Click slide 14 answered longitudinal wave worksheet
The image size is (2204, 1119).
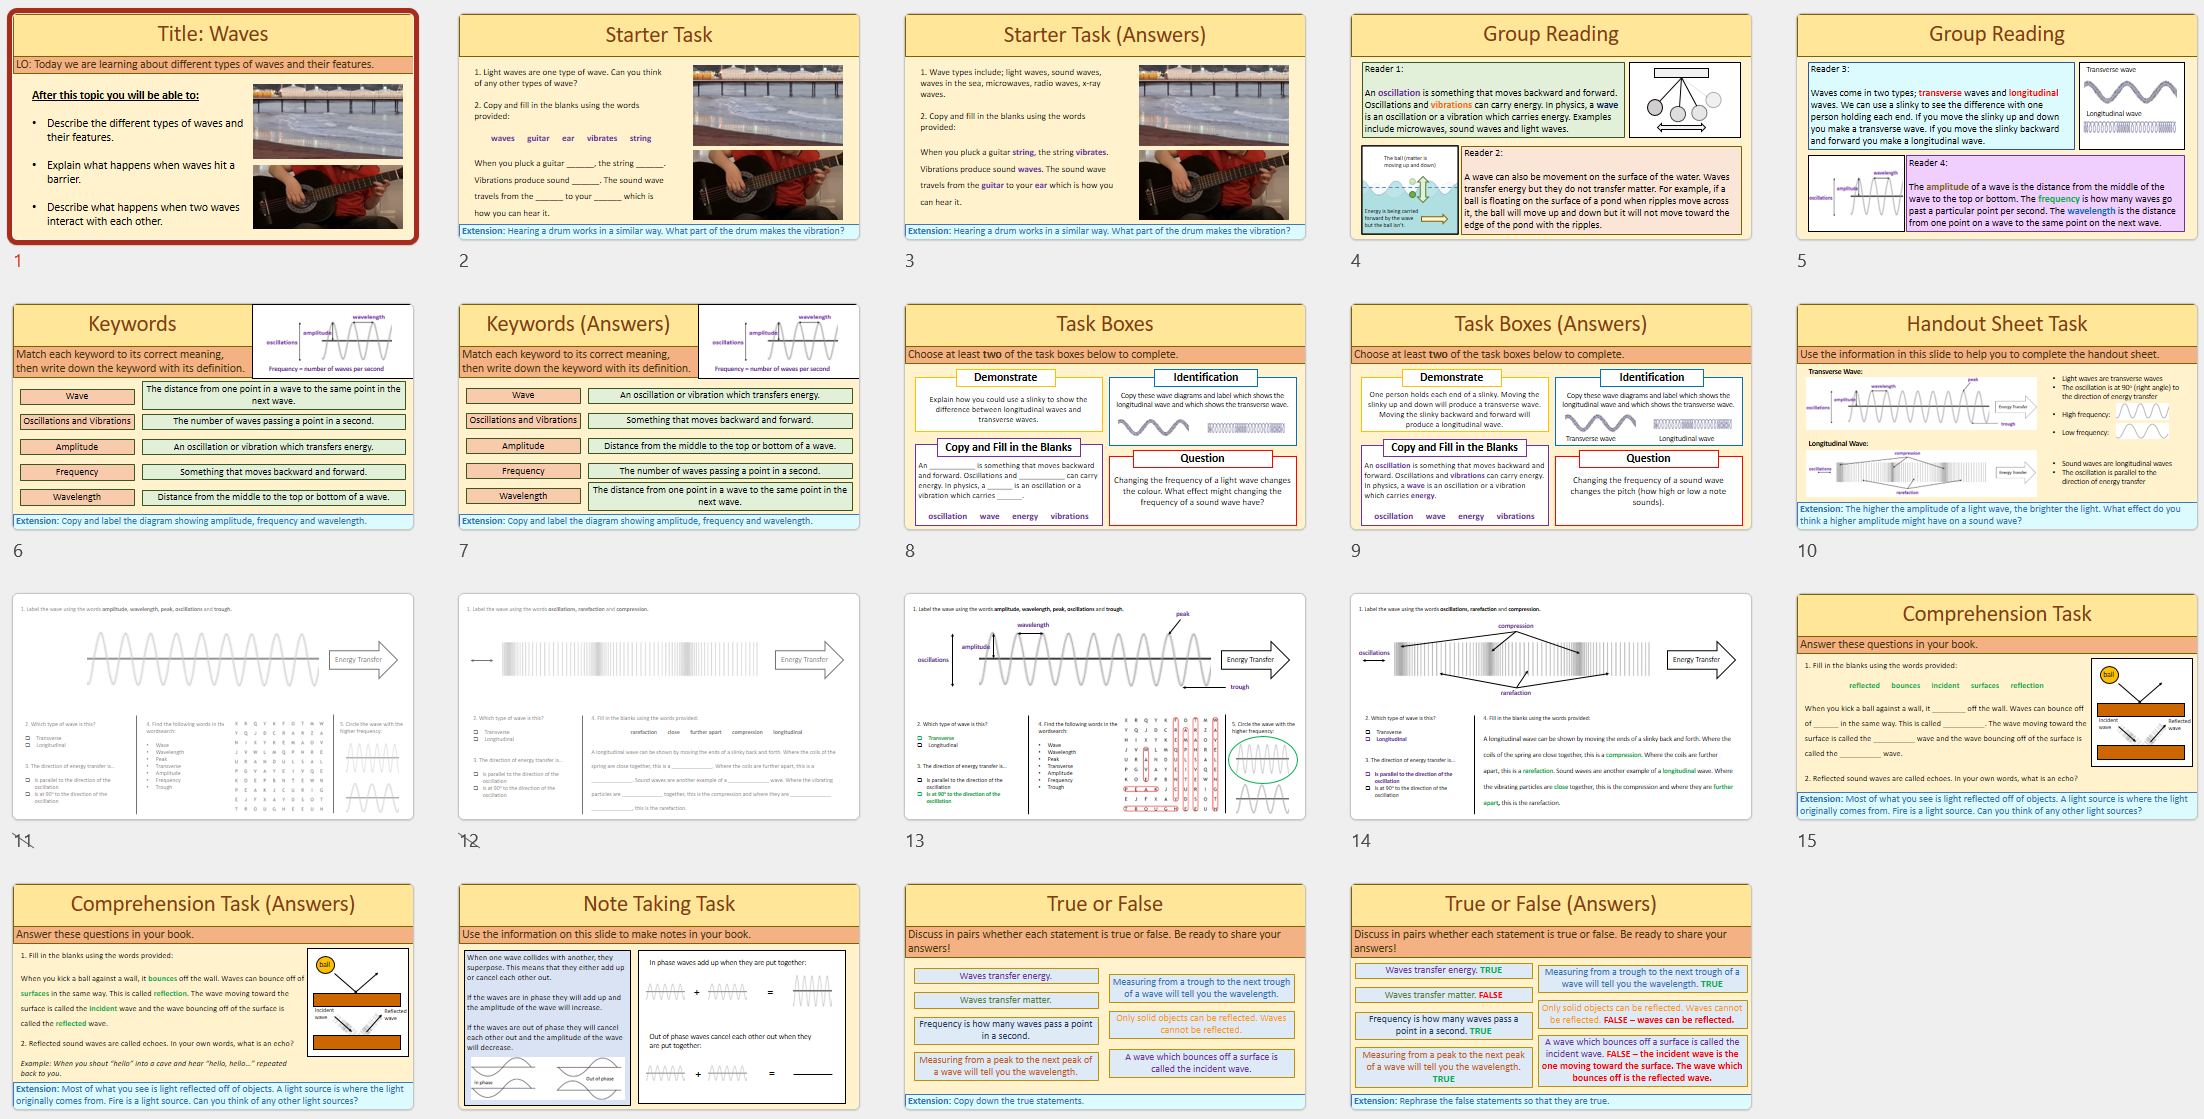pos(1551,707)
